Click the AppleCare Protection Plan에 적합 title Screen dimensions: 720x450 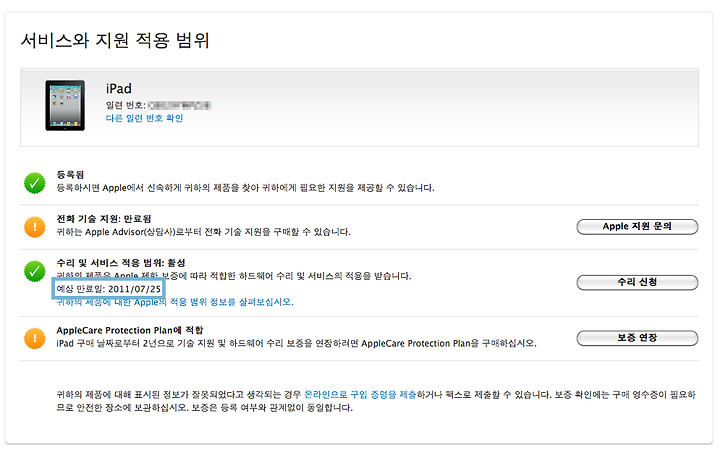(x=130, y=330)
